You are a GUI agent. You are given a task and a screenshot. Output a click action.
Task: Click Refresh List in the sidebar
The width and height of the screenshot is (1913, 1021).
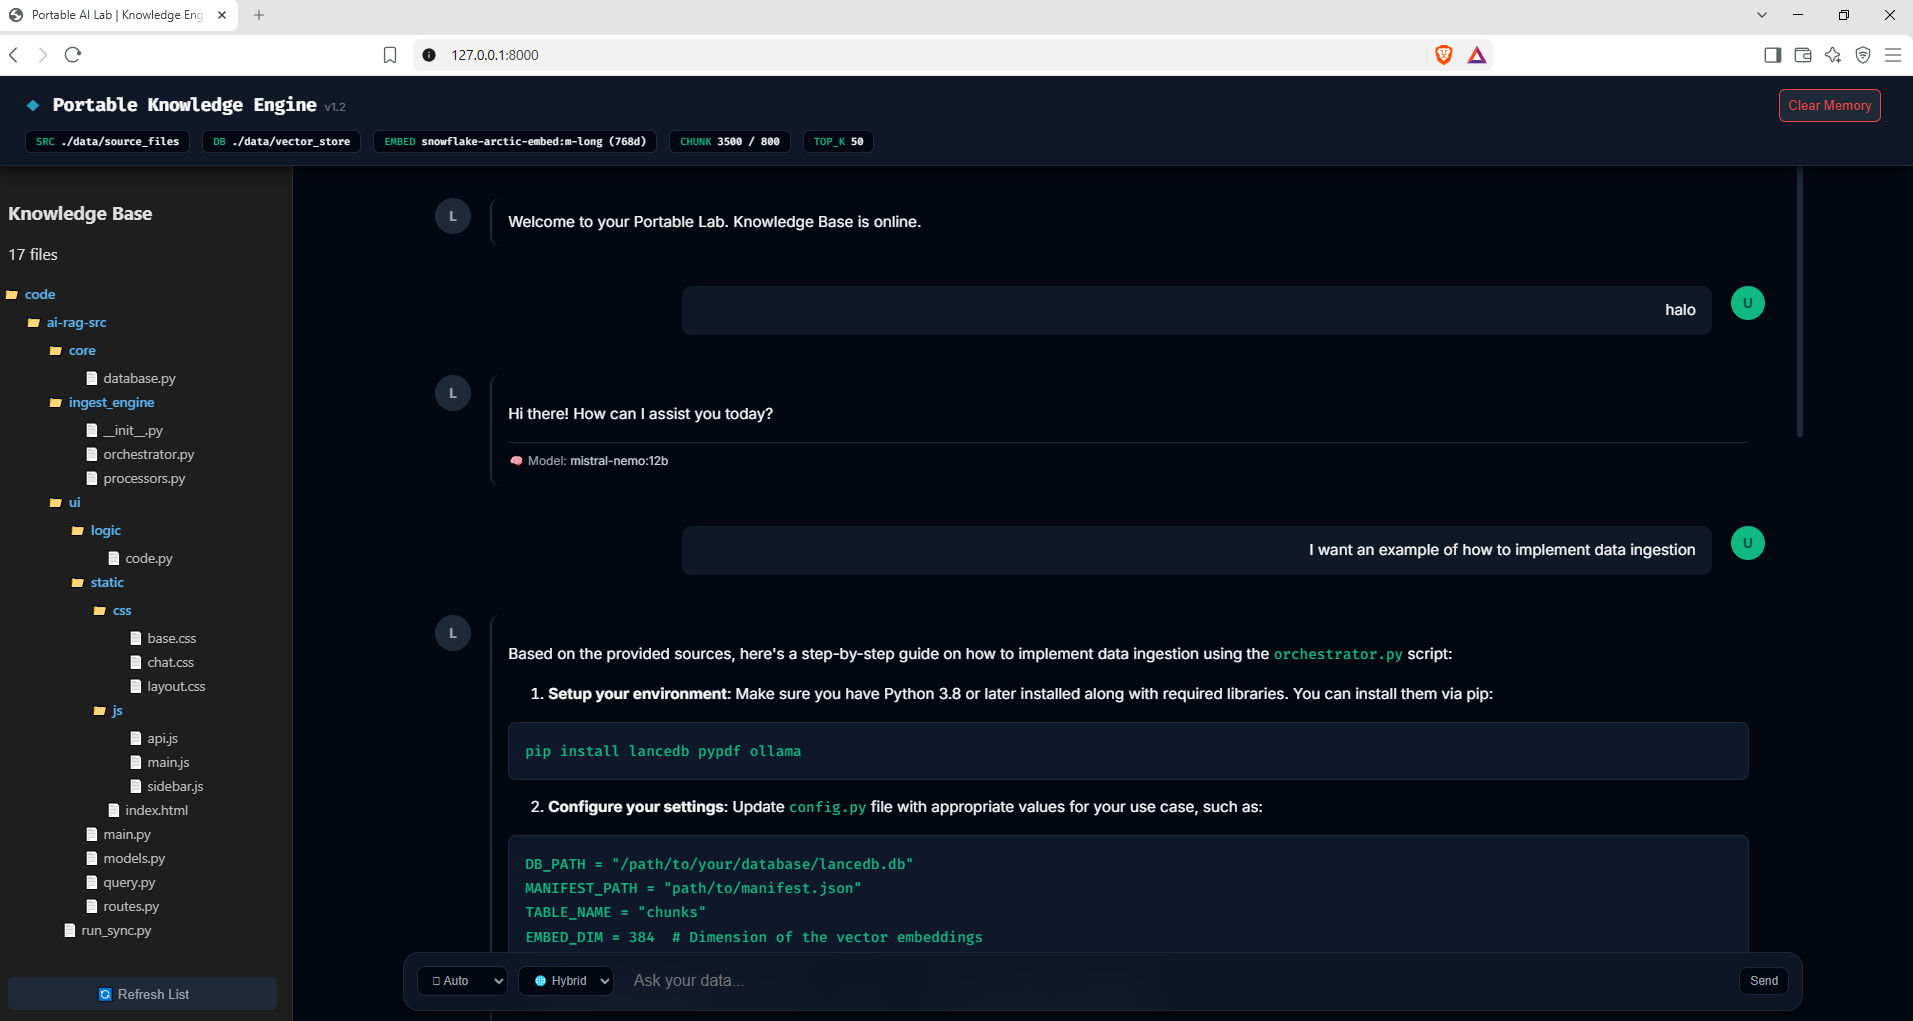143,994
